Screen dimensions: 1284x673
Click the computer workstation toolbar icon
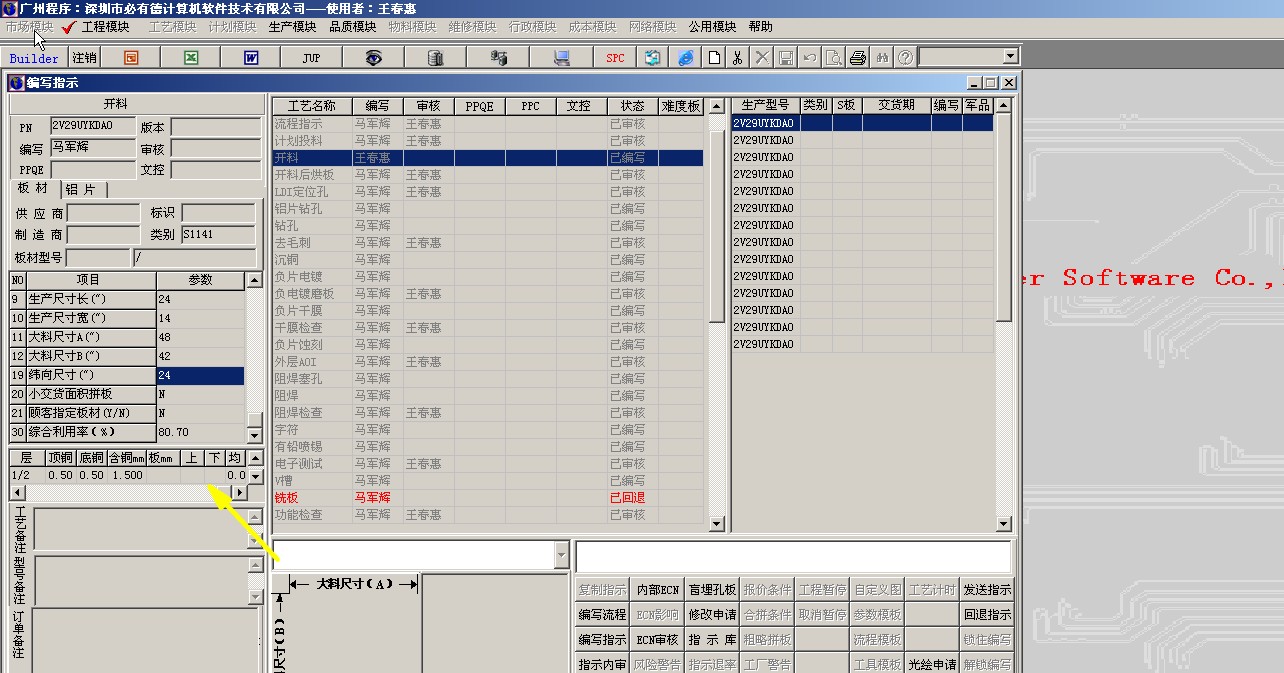tap(561, 58)
